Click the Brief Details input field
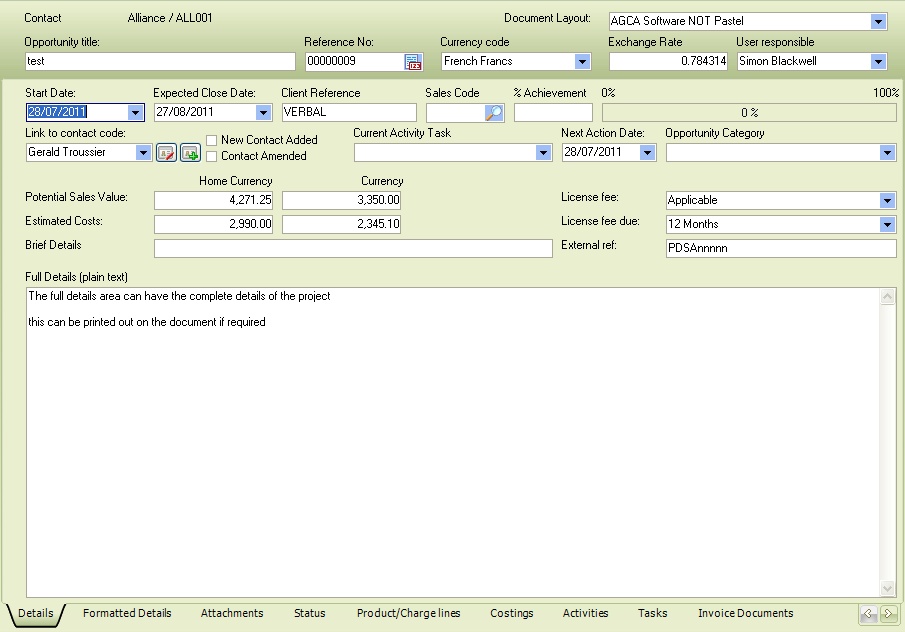The image size is (905, 632). [353, 248]
